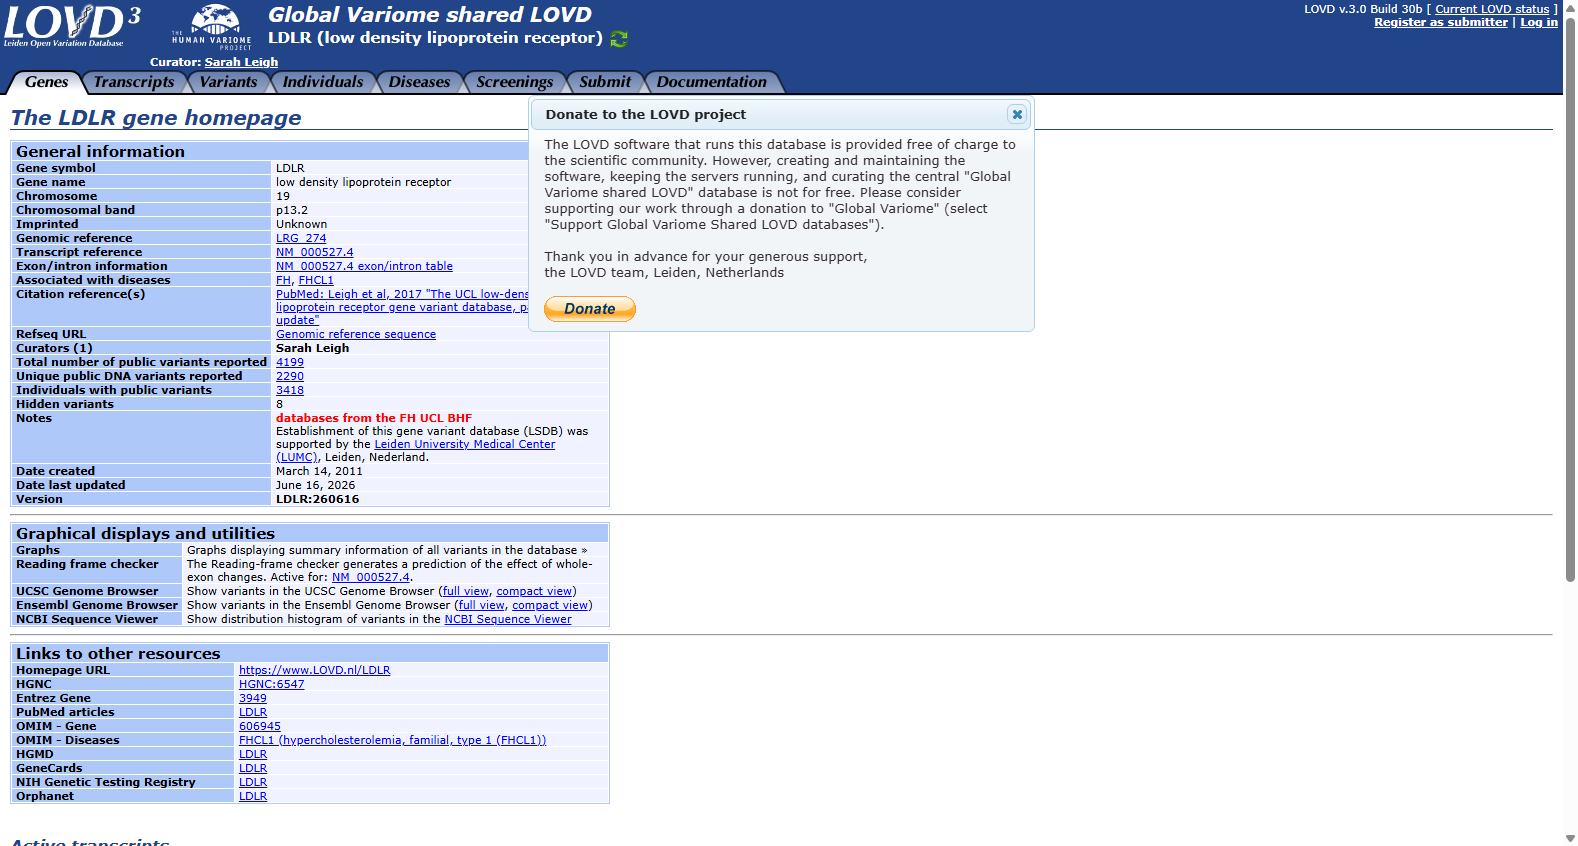Click red databases from FH UCL BHF note
This screenshot has height=846, width=1578.
(374, 418)
